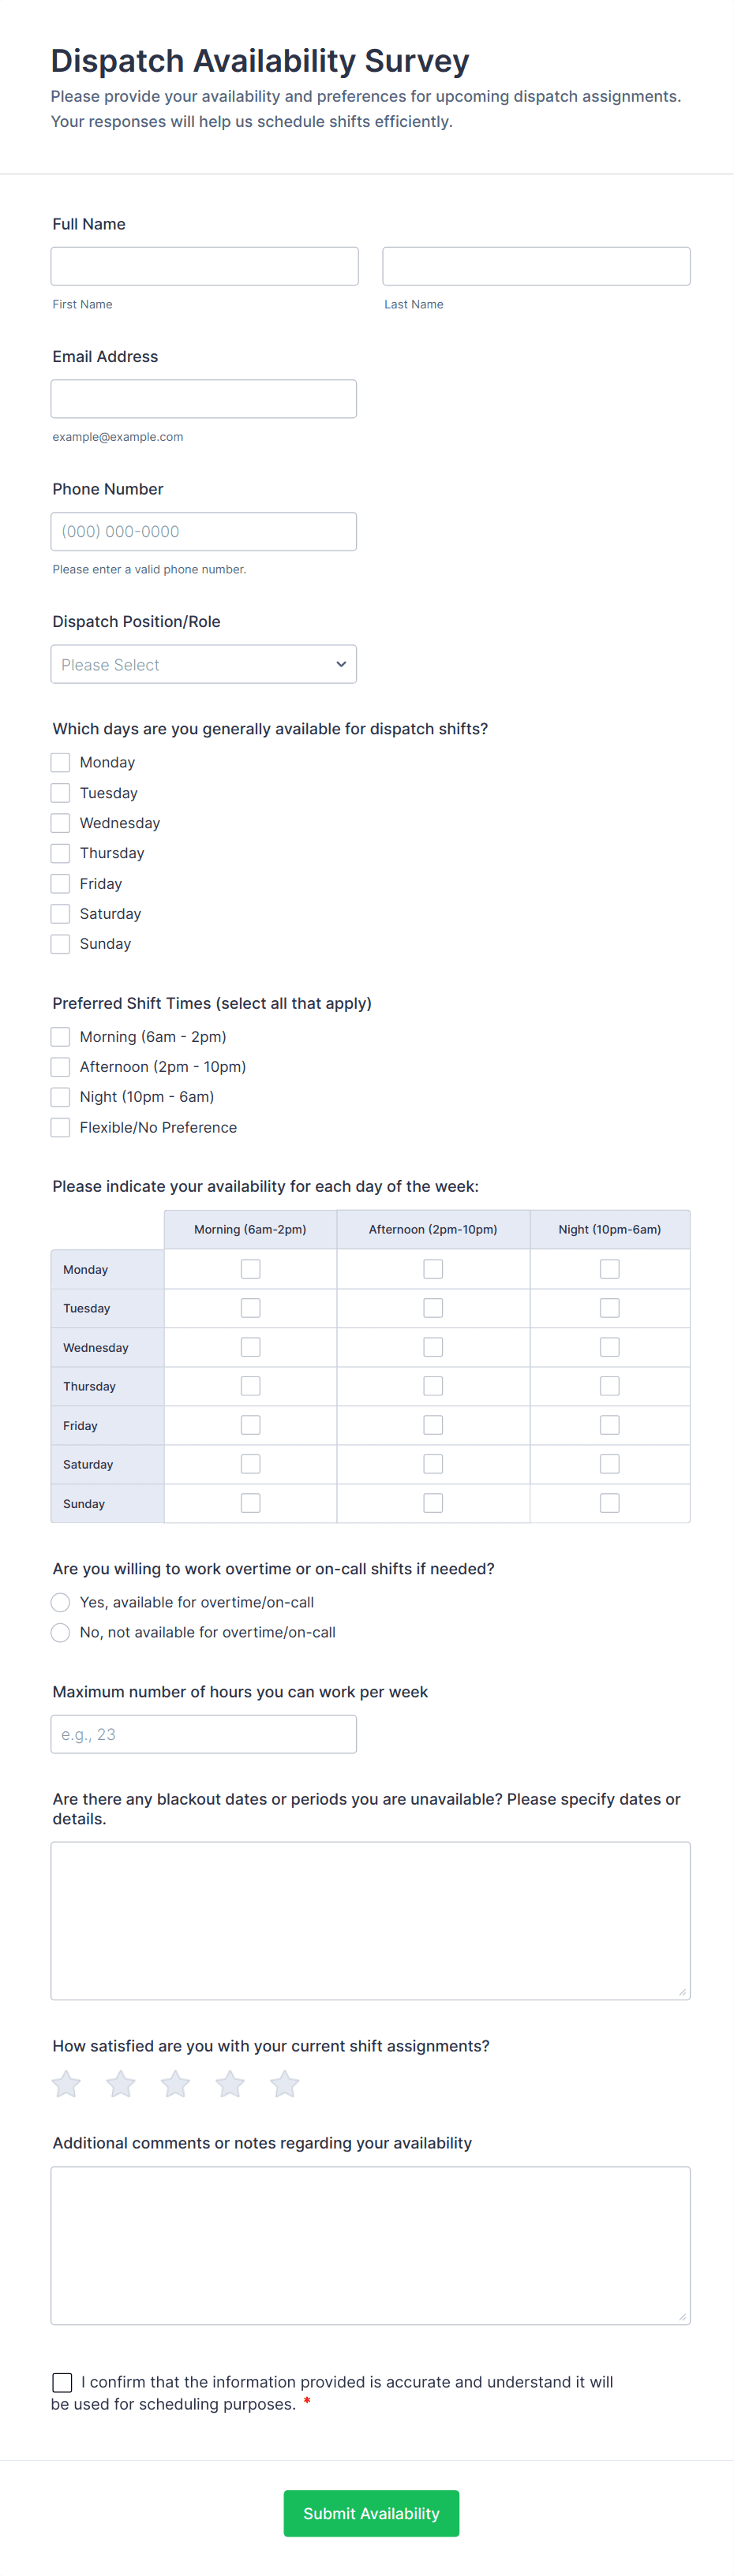The image size is (734, 2576).
Task: Check Monday Morning in the availability grid
Action: click(250, 1269)
